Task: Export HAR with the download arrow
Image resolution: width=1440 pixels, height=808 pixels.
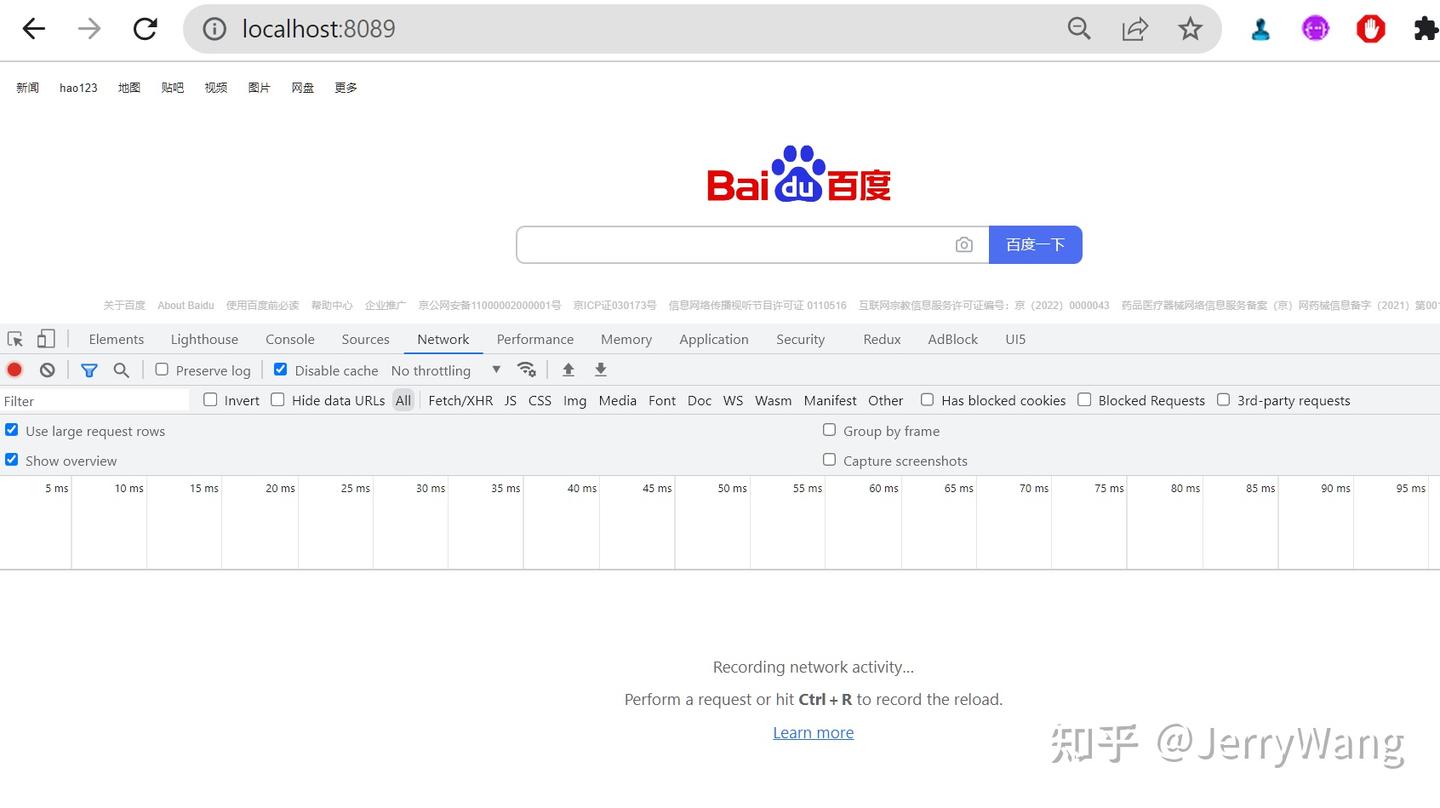Action: point(601,370)
